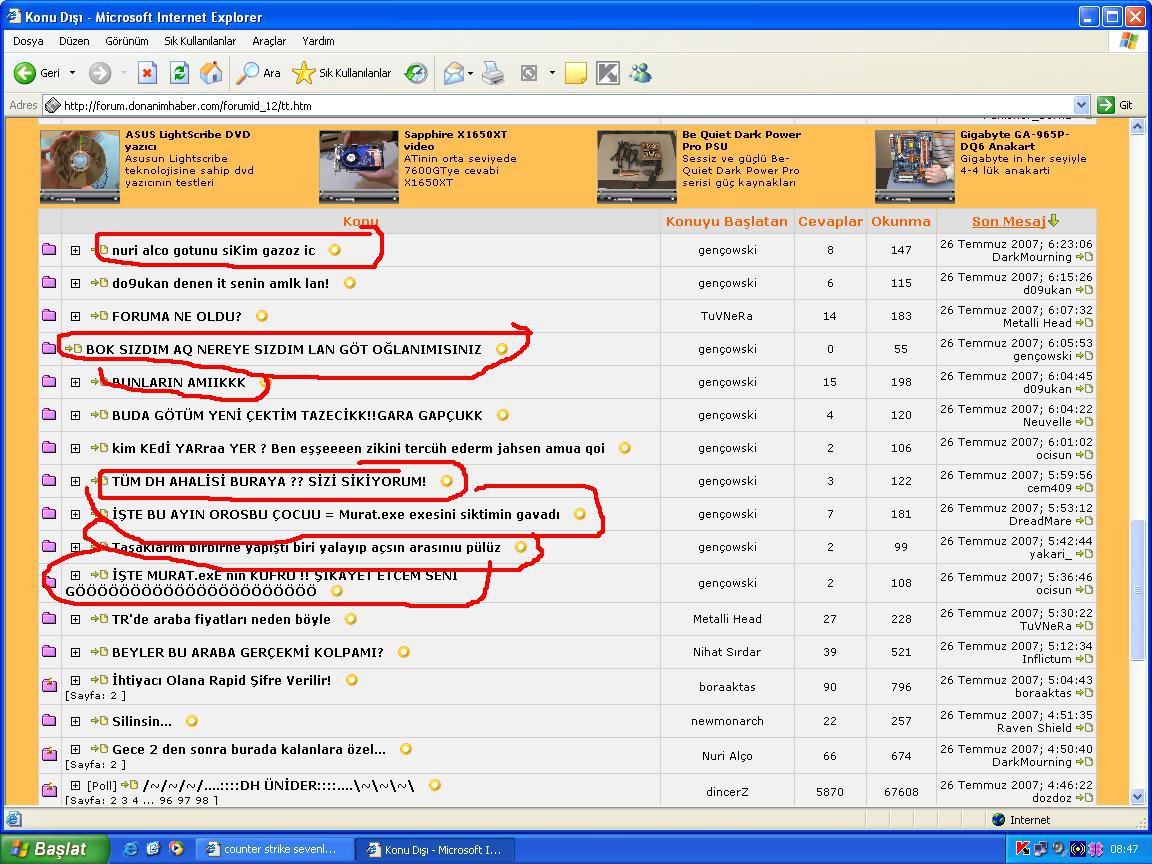Open the Messenger people icon
1152x864 pixels.
click(x=640, y=73)
